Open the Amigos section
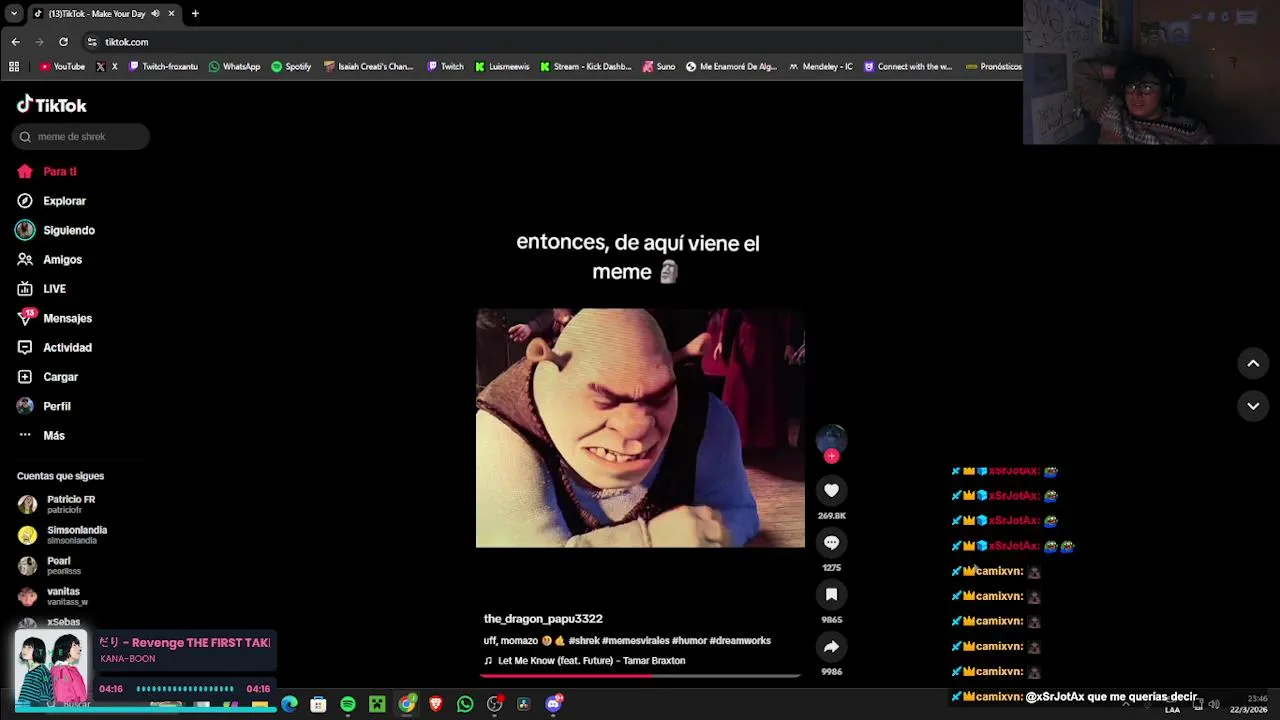This screenshot has width=1280, height=720. click(49, 260)
